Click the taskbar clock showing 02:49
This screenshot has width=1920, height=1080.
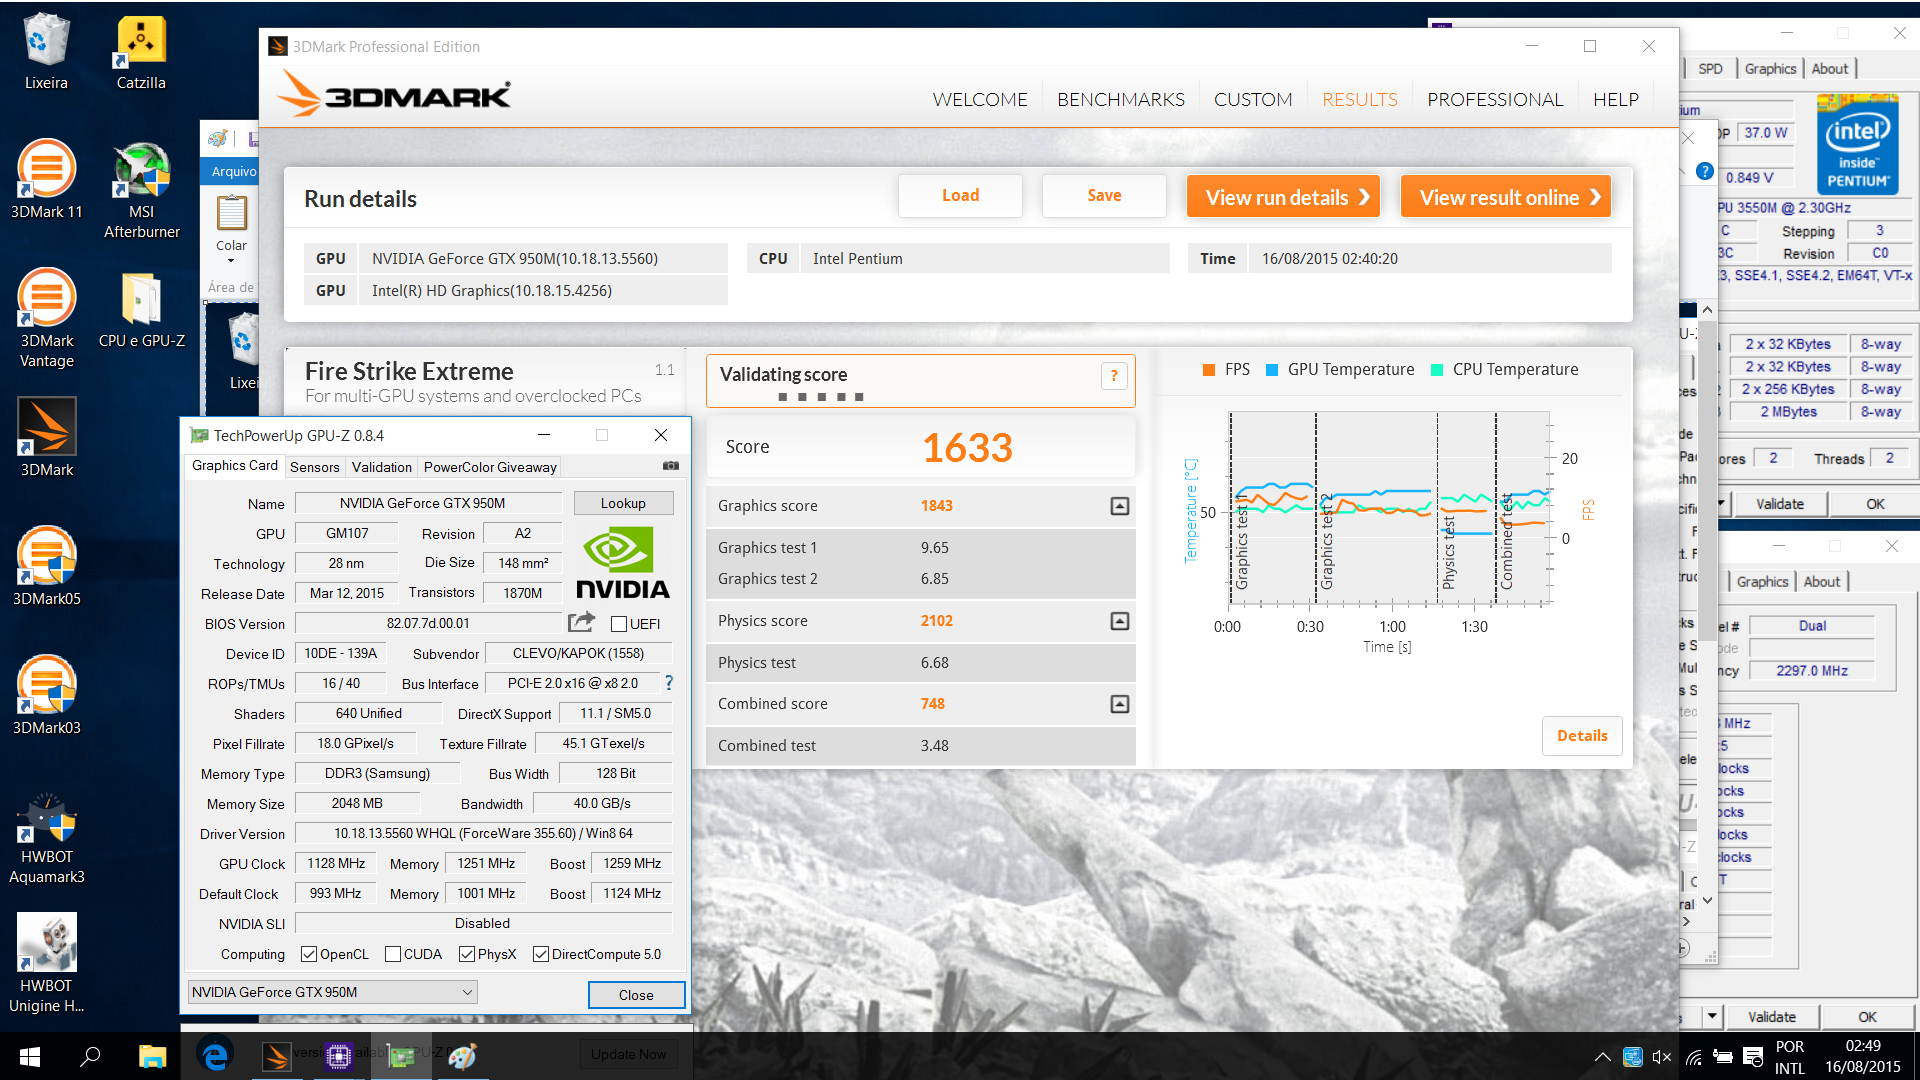point(1863,1056)
